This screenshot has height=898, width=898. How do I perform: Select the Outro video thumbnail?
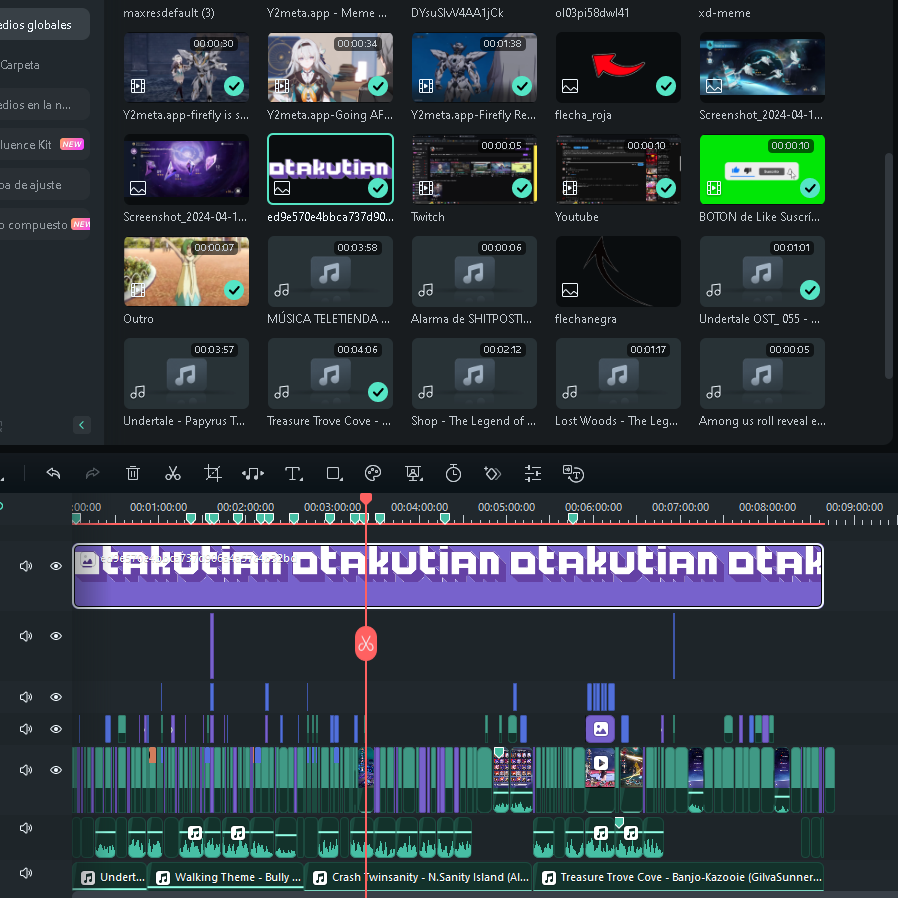pyautogui.click(x=186, y=271)
